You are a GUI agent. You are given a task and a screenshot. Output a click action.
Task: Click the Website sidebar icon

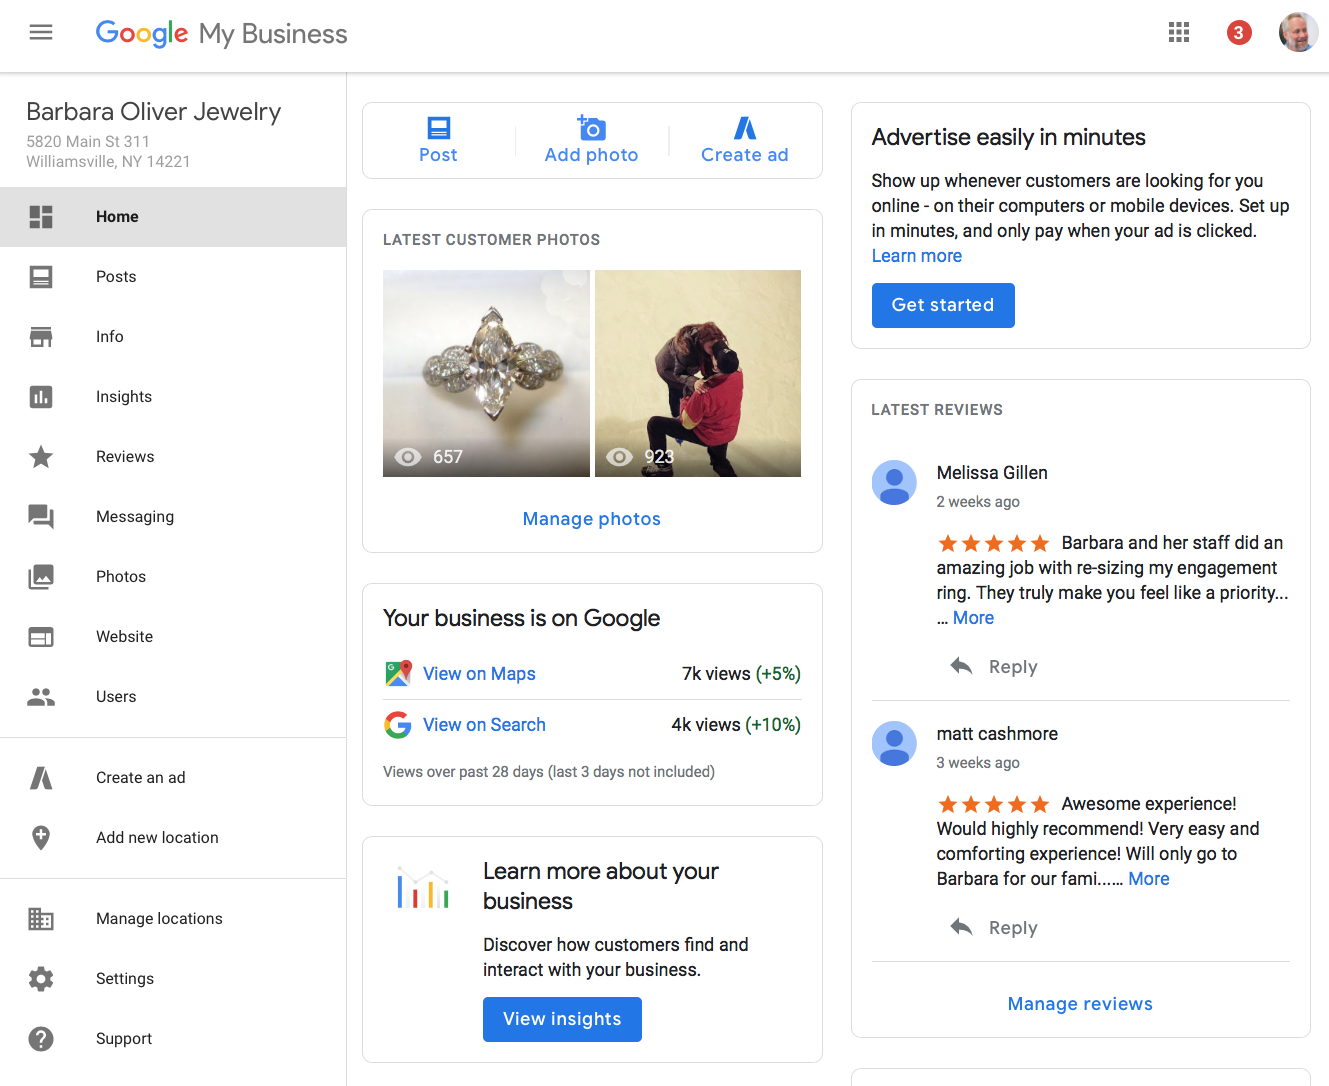[x=41, y=637]
